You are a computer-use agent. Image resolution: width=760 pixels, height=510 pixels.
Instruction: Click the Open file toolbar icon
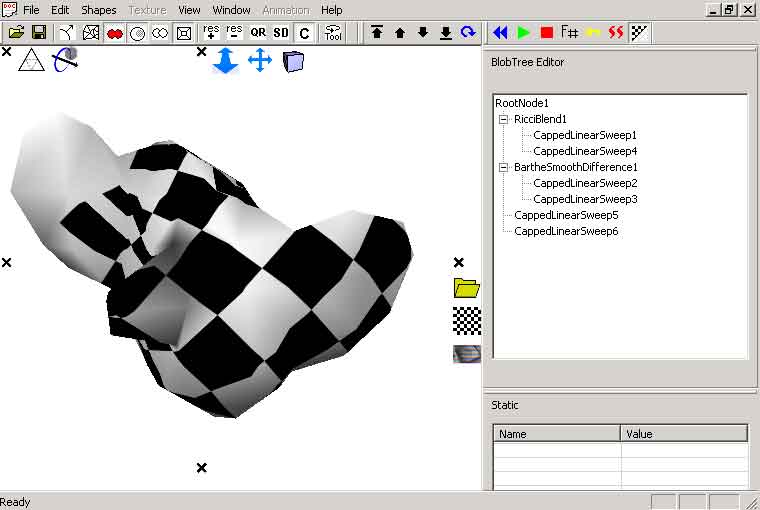click(x=16, y=33)
